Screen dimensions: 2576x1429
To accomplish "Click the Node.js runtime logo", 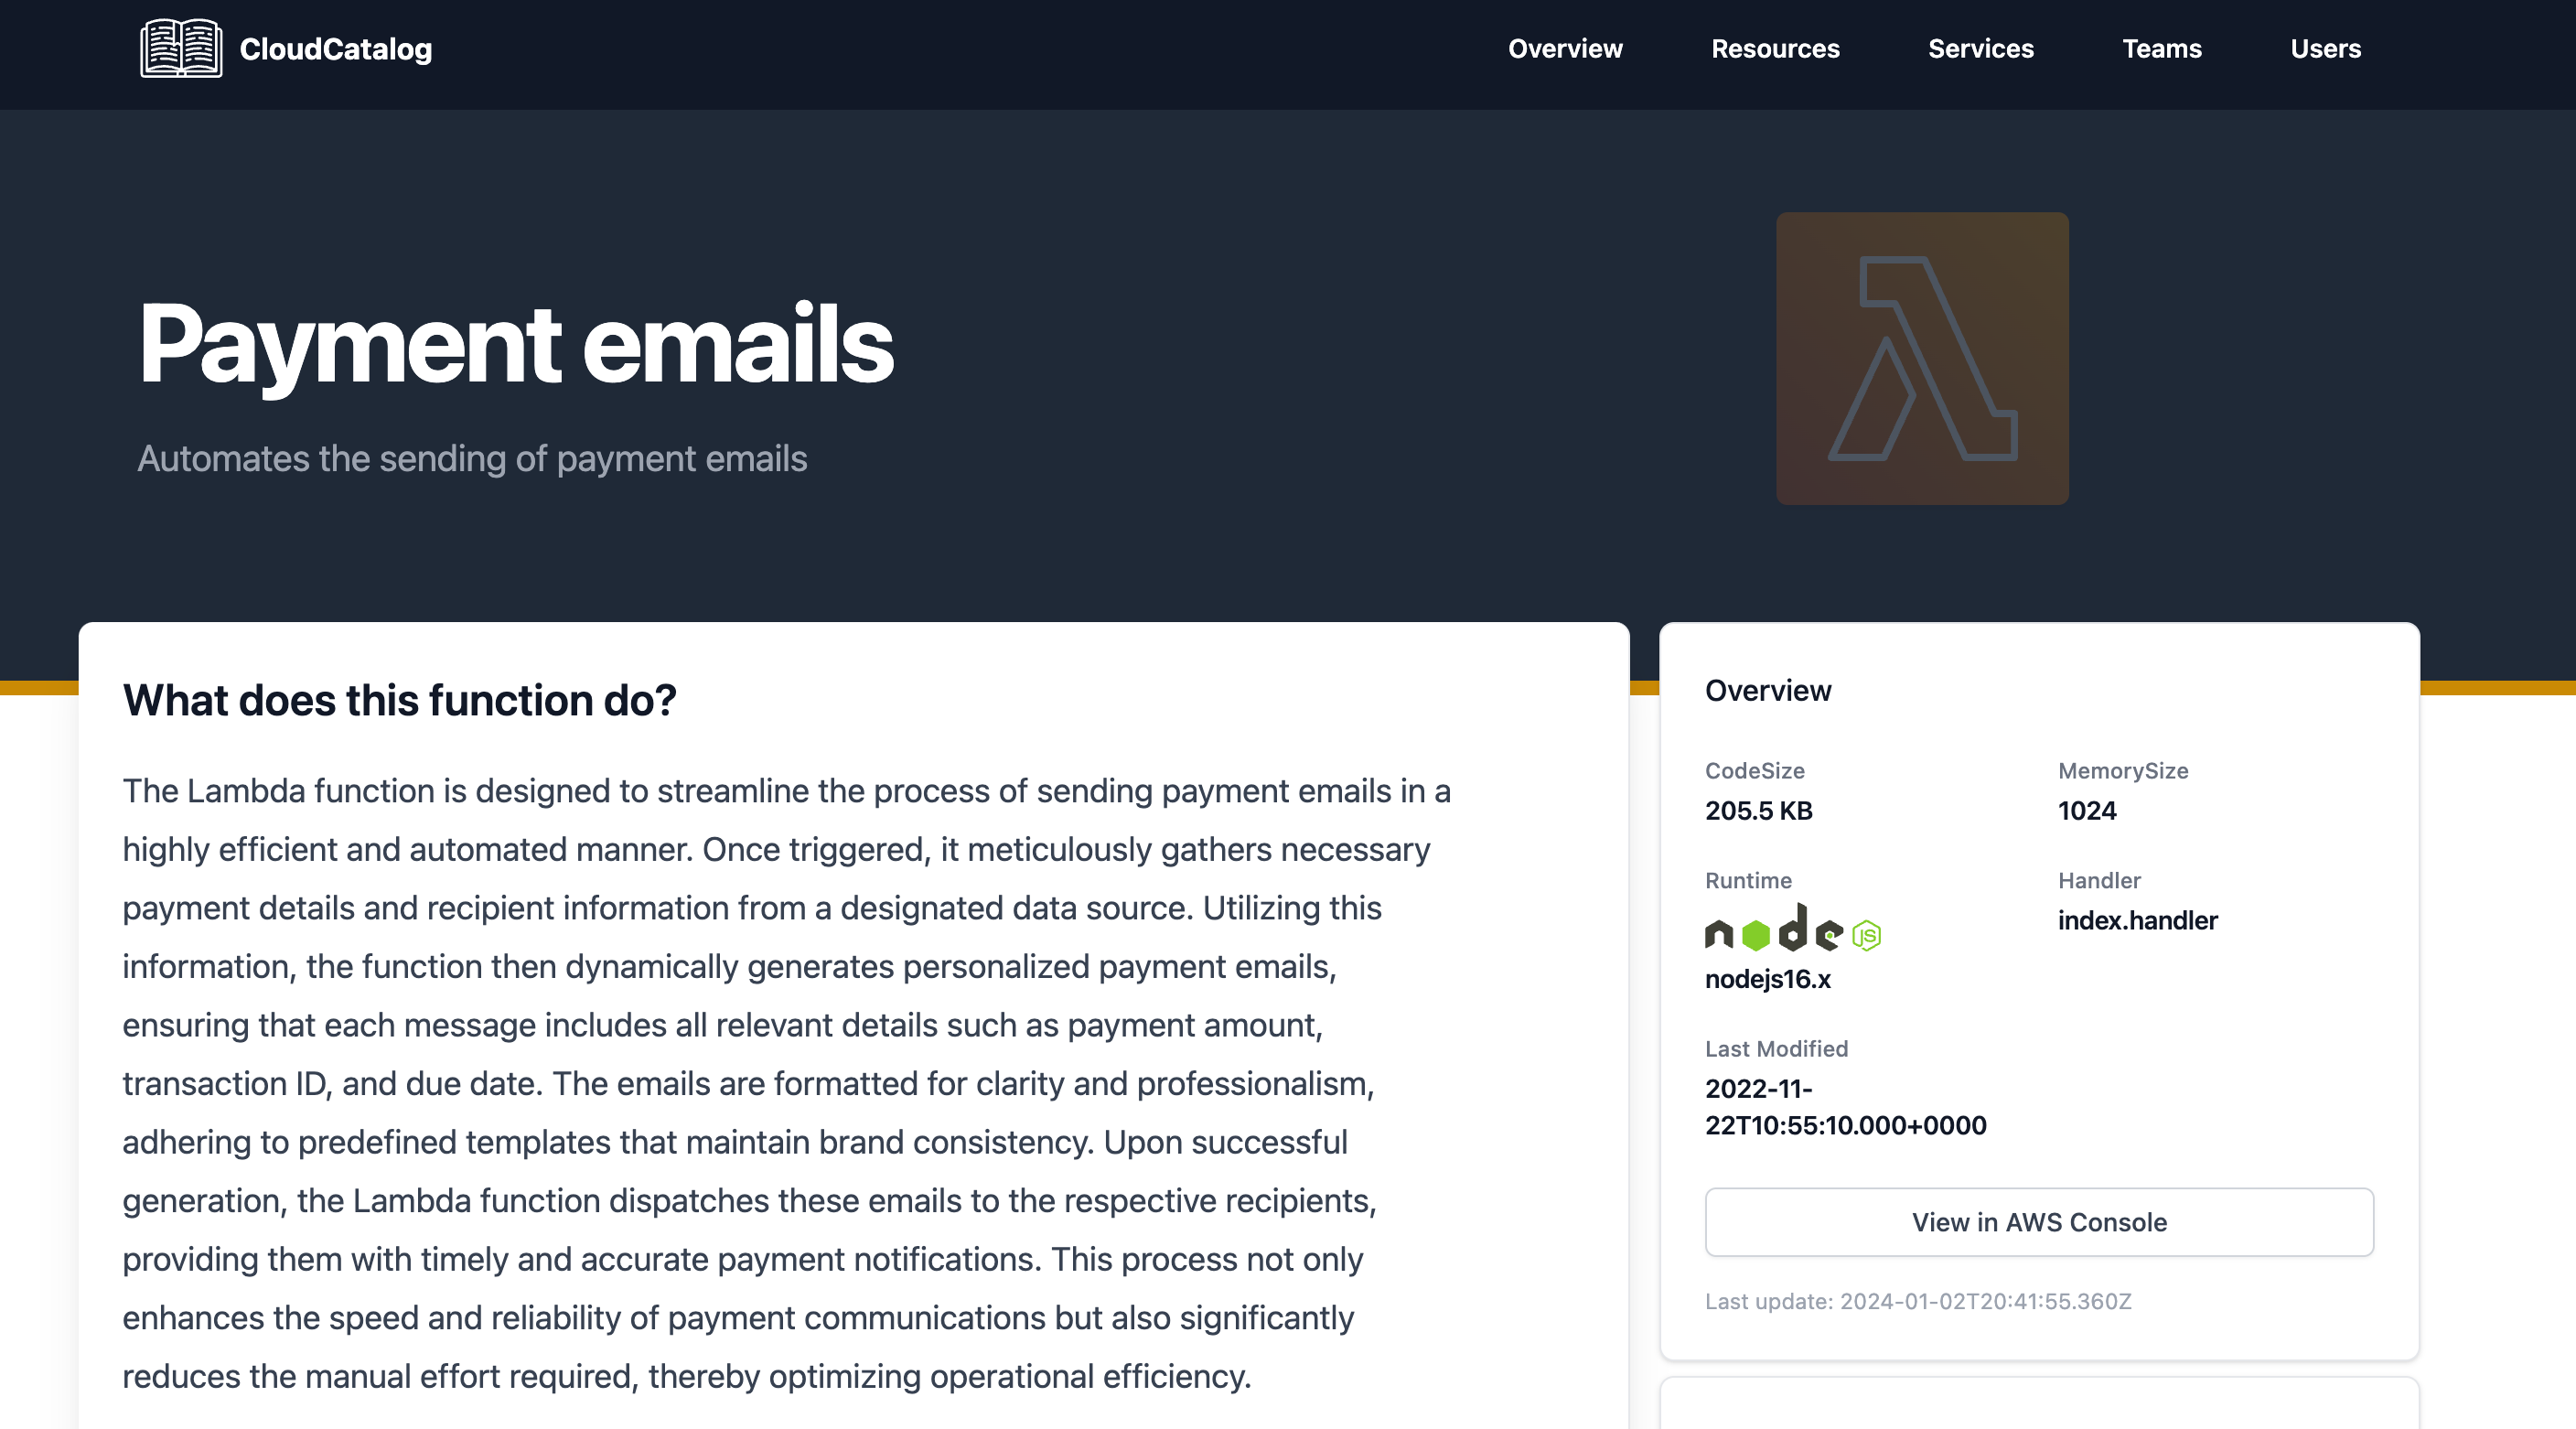I will coord(1793,928).
